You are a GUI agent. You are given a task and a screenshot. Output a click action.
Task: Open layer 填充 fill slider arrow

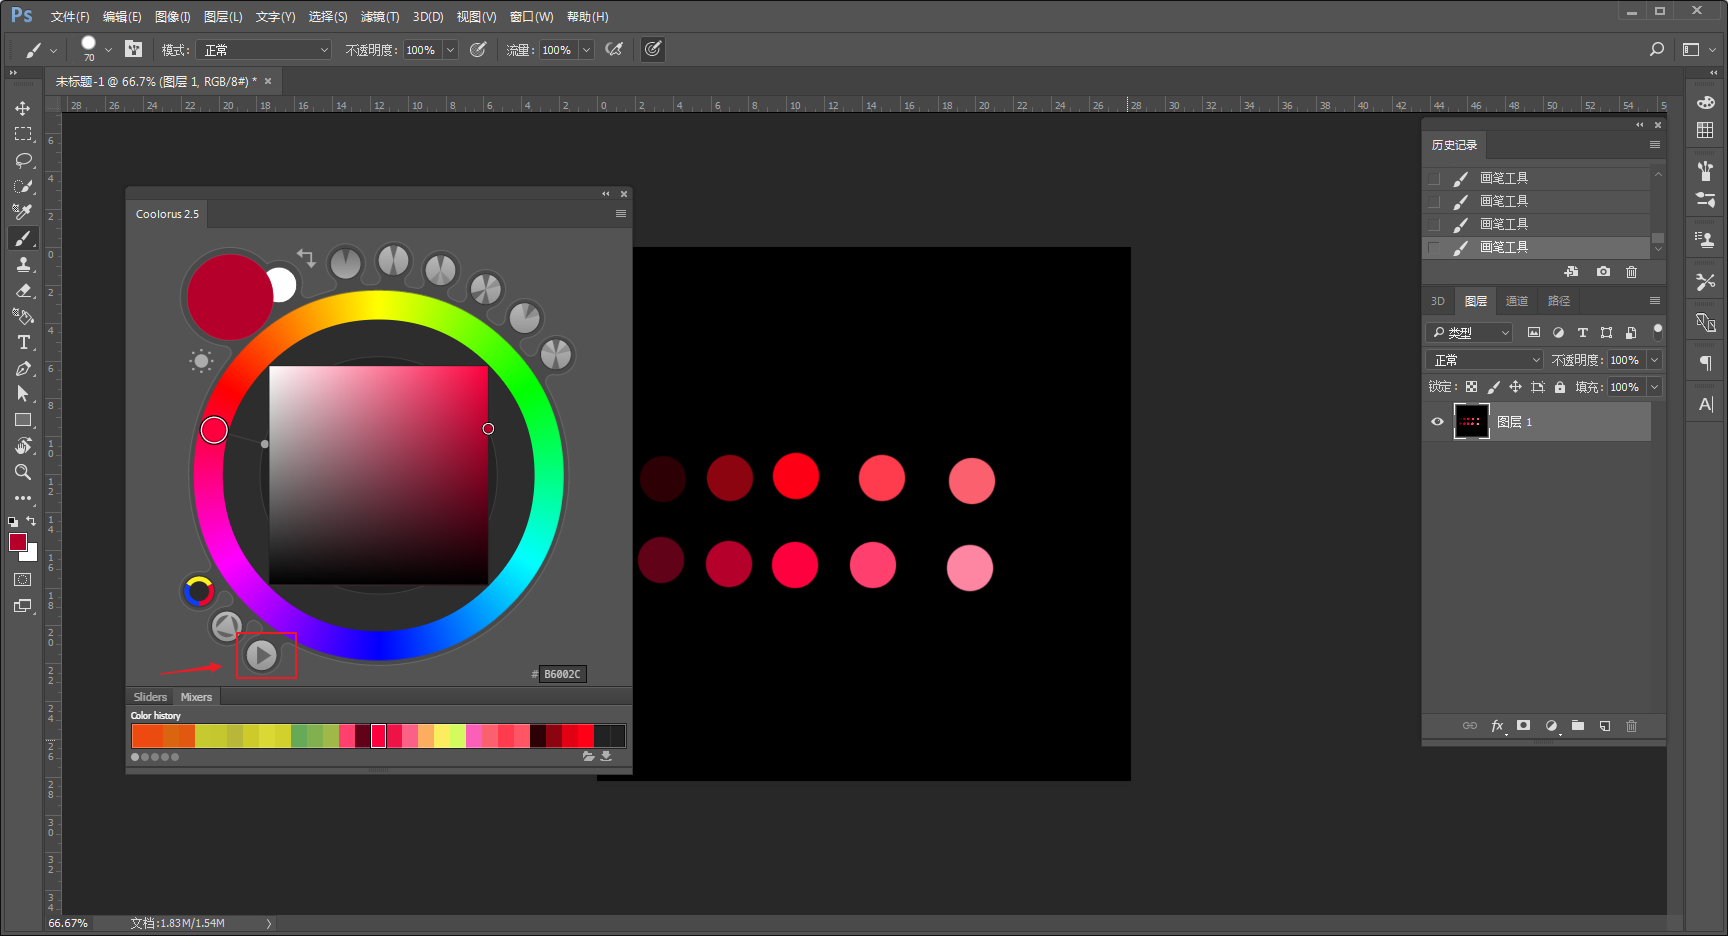(1654, 387)
